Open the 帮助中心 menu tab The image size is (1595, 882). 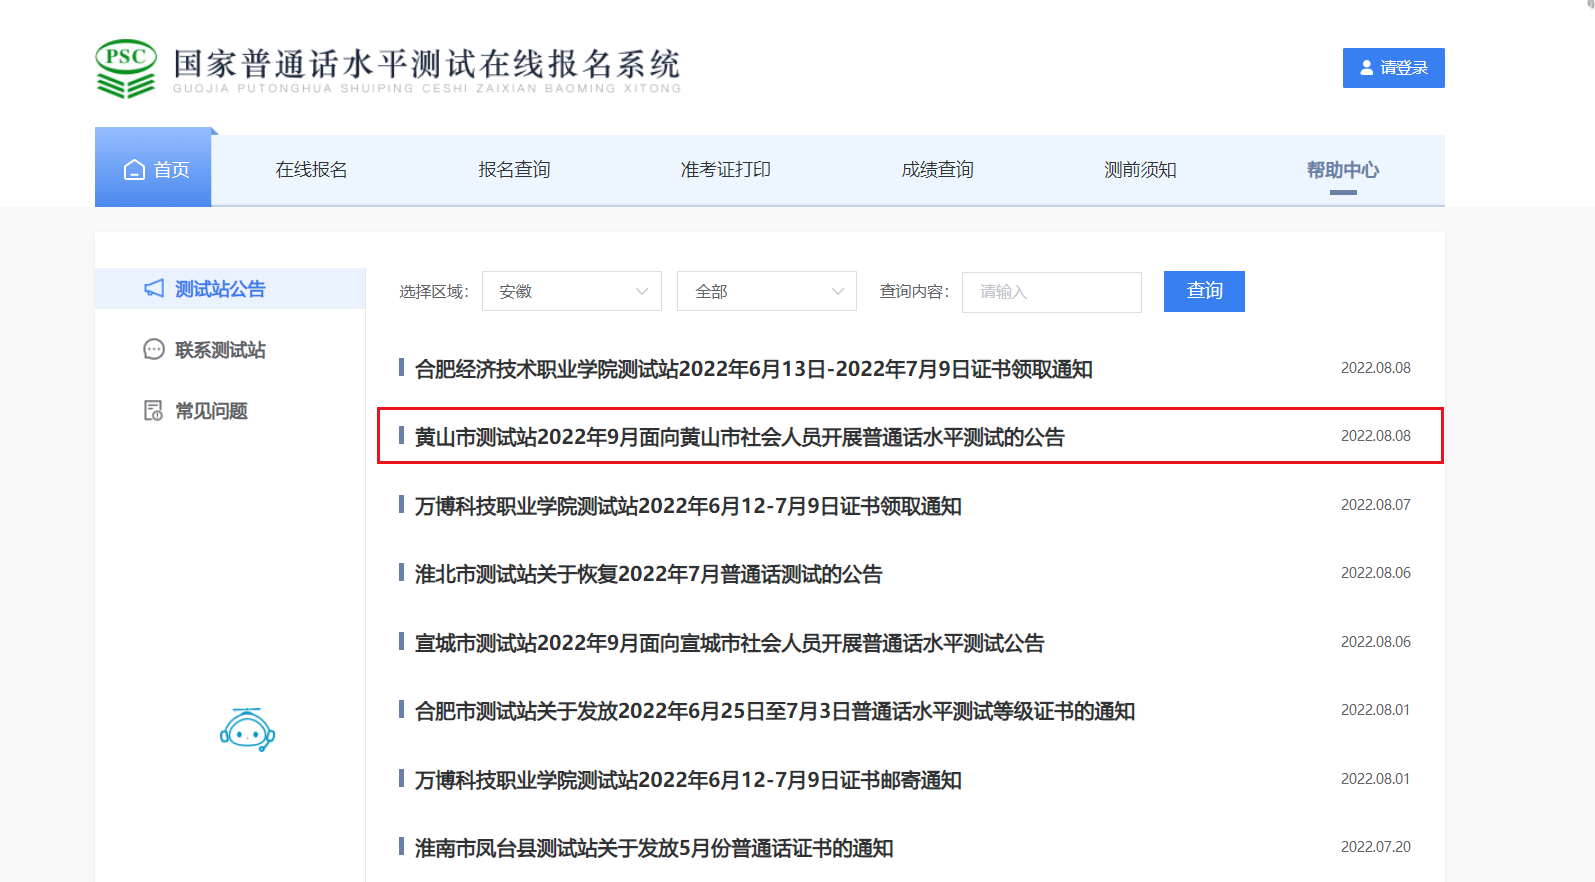tap(1343, 170)
